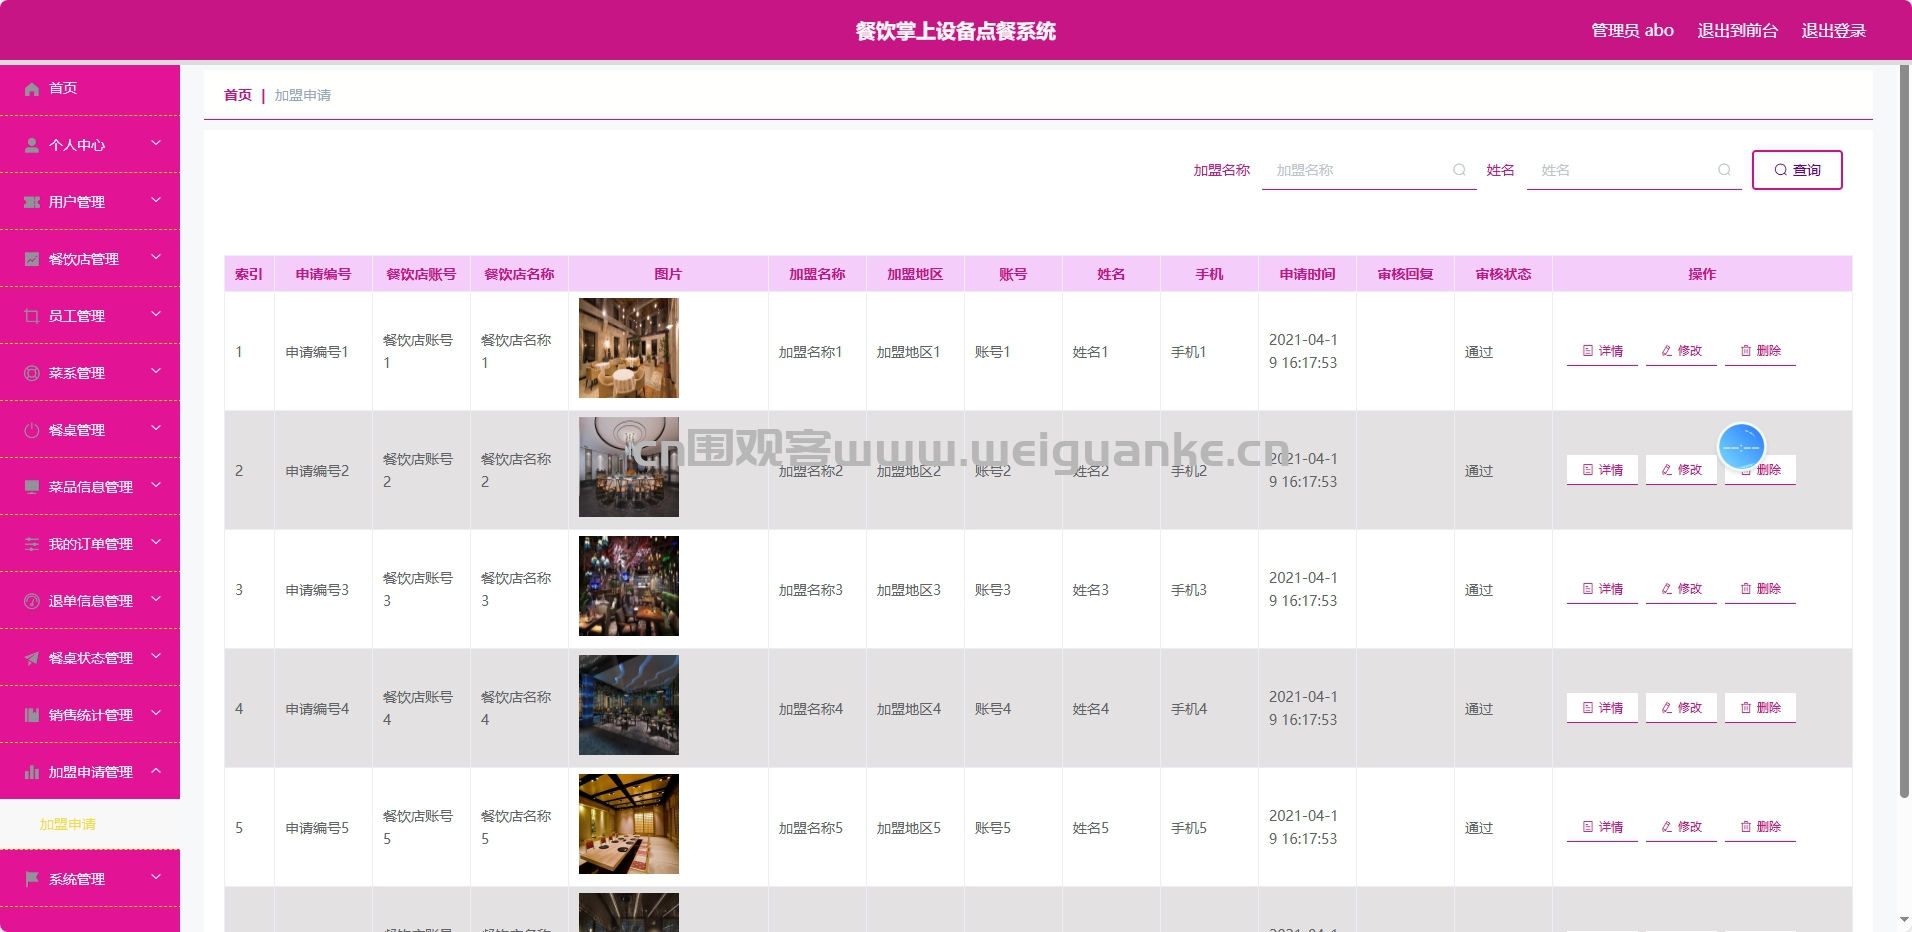Click the 查询 search button
1912x932 pixels.
click(x=1797, y=170)
